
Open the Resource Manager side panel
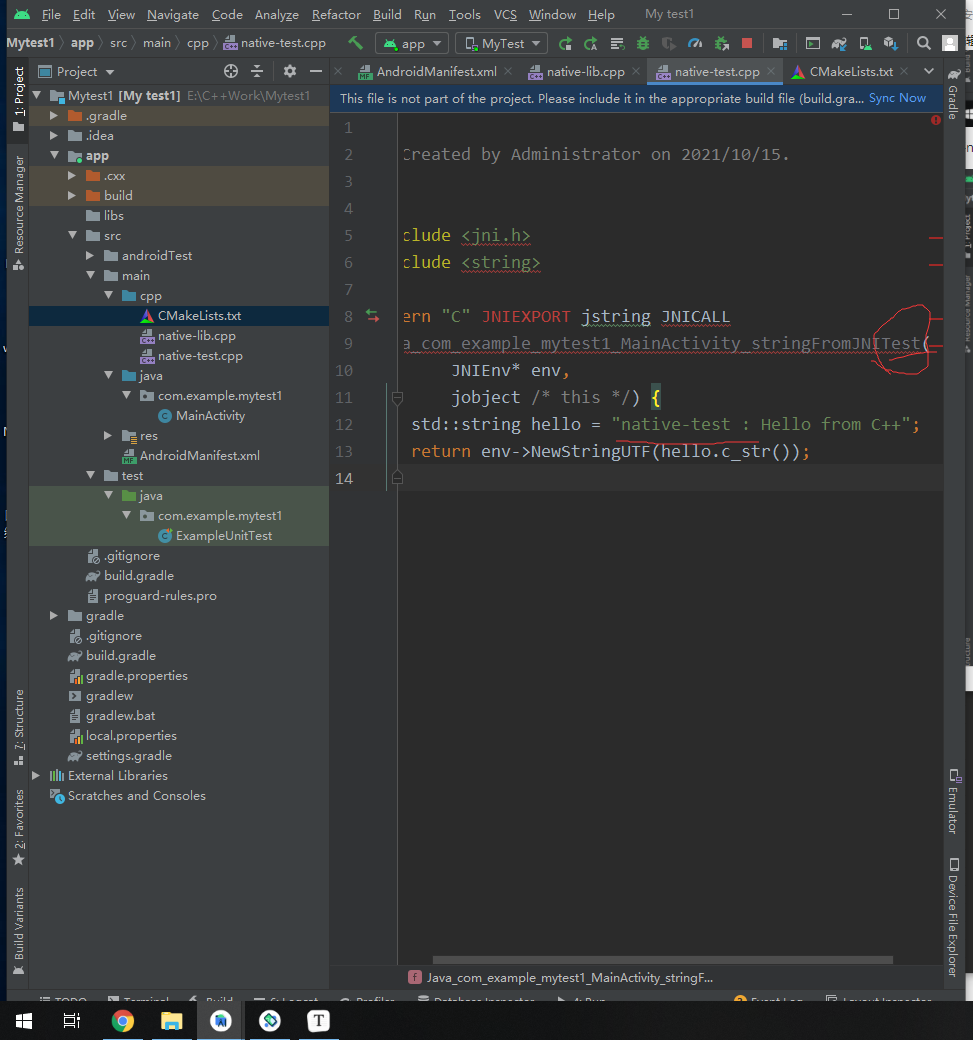(19, 212)
